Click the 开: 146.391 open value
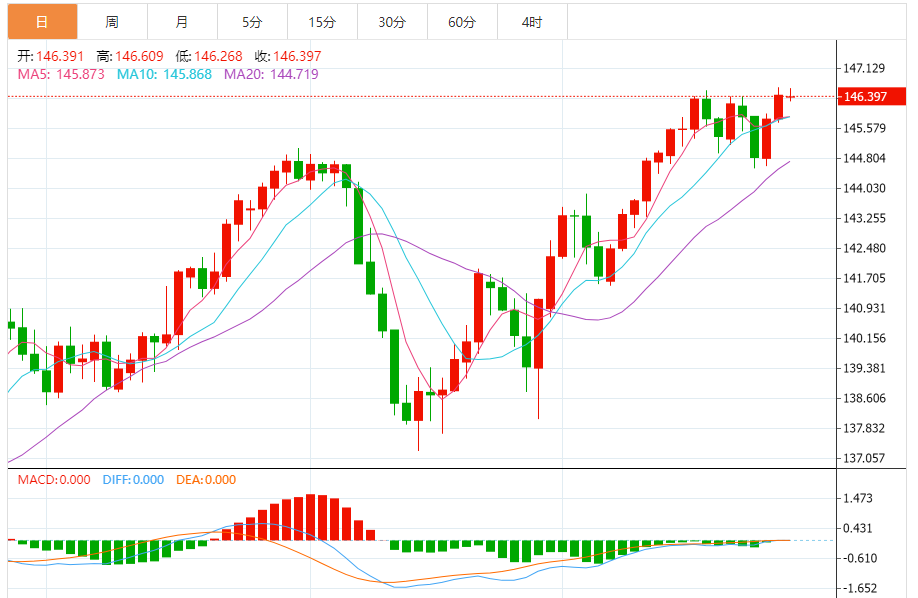This screenshot has width=918, height=598. 50,56
